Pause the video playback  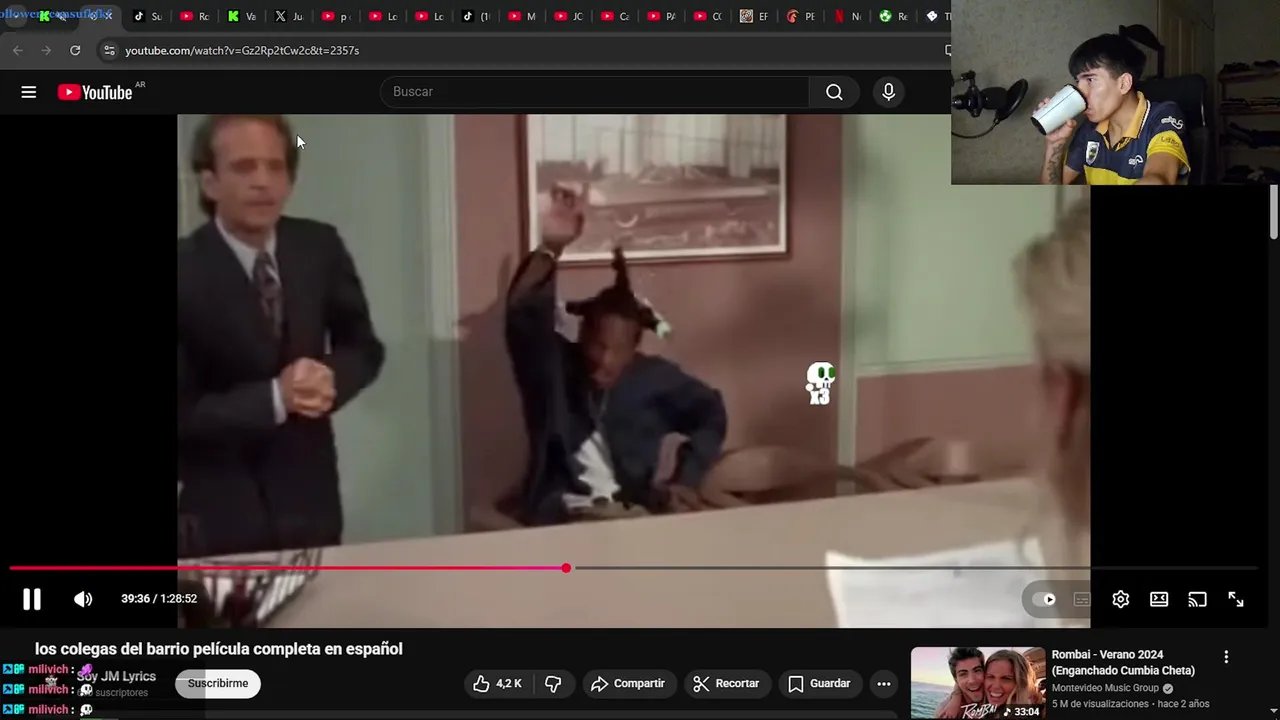[x=32, y=599]
